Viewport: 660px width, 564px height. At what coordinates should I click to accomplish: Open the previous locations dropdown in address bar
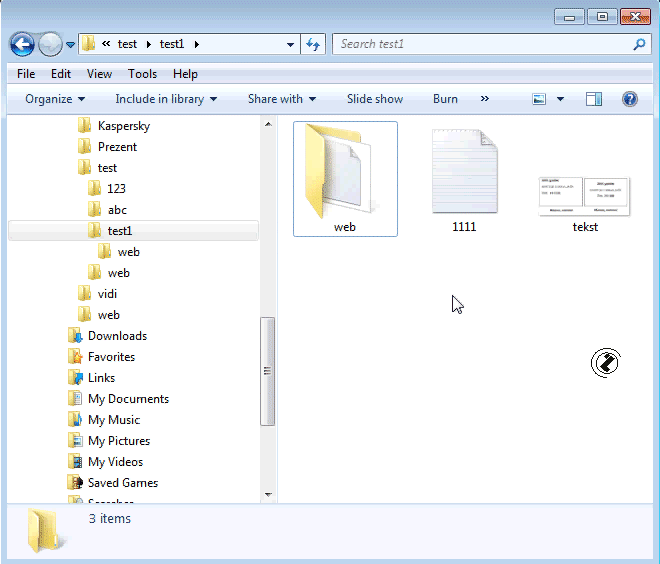pos(290,44)
